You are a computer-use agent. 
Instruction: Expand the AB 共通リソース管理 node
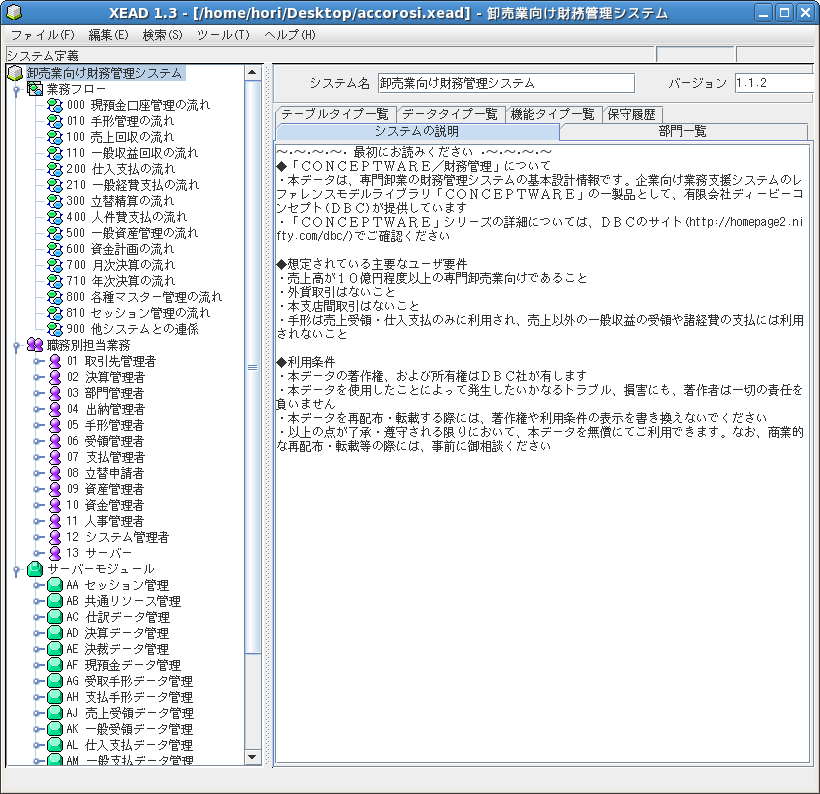pos(38,601)
